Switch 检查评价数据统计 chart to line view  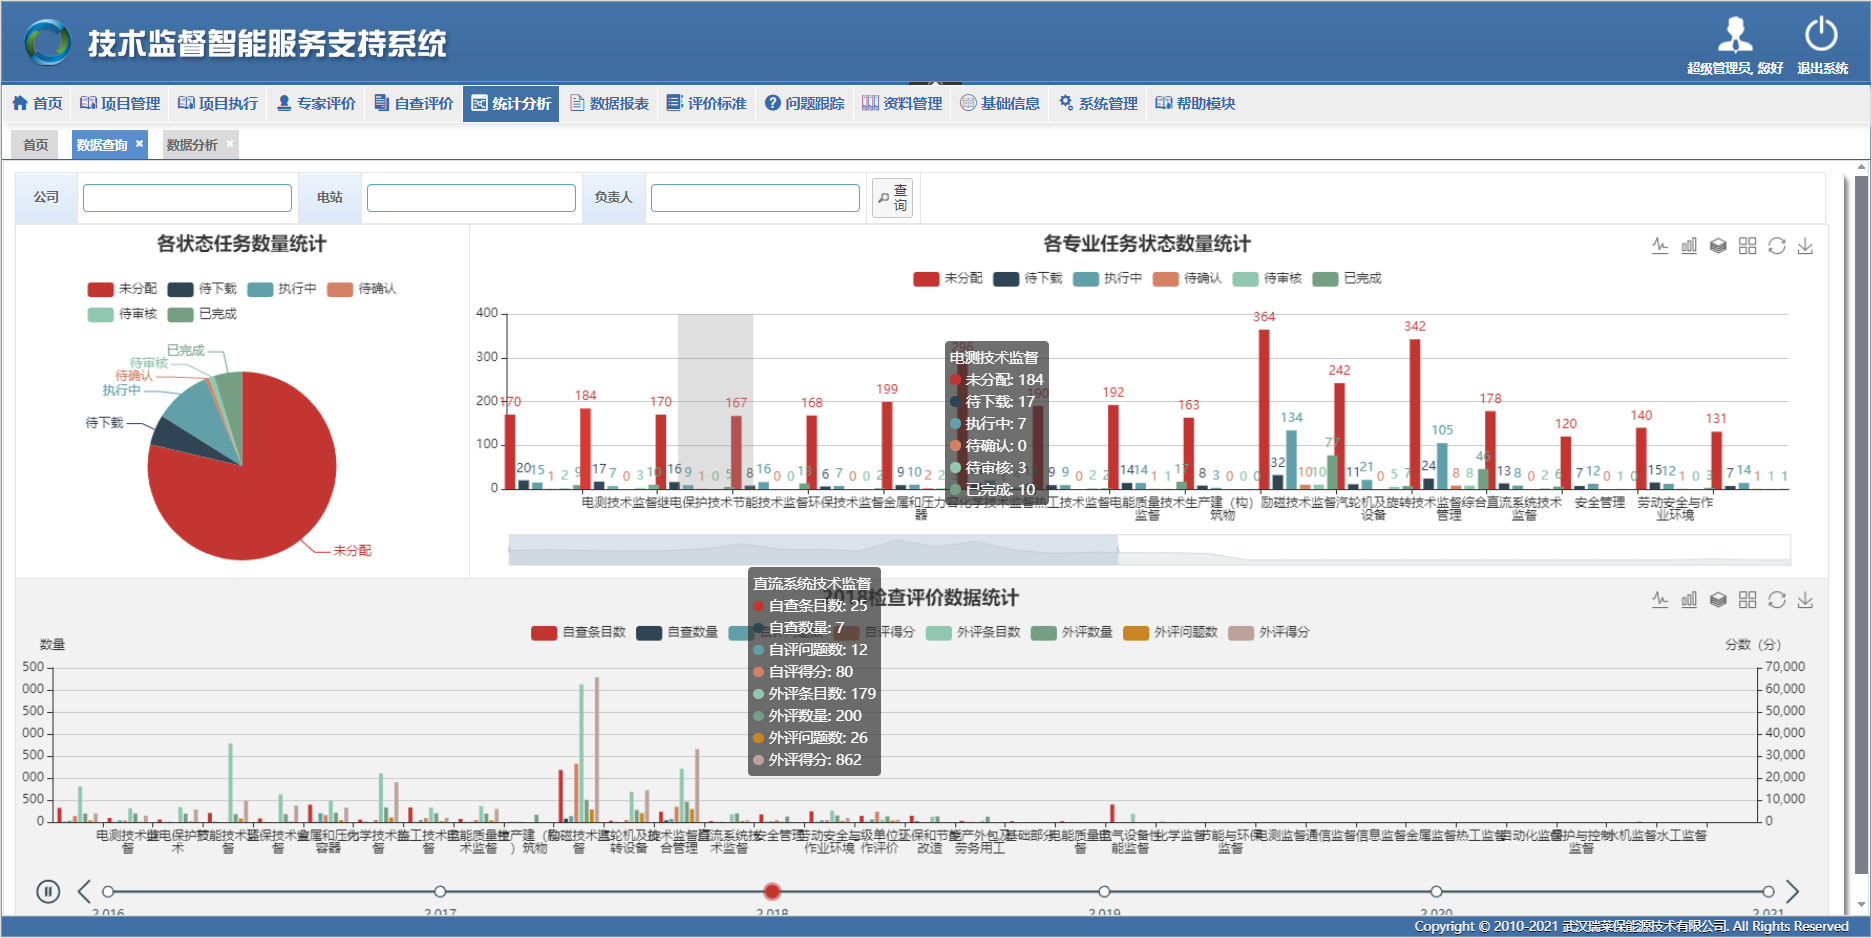[1660, 600]
